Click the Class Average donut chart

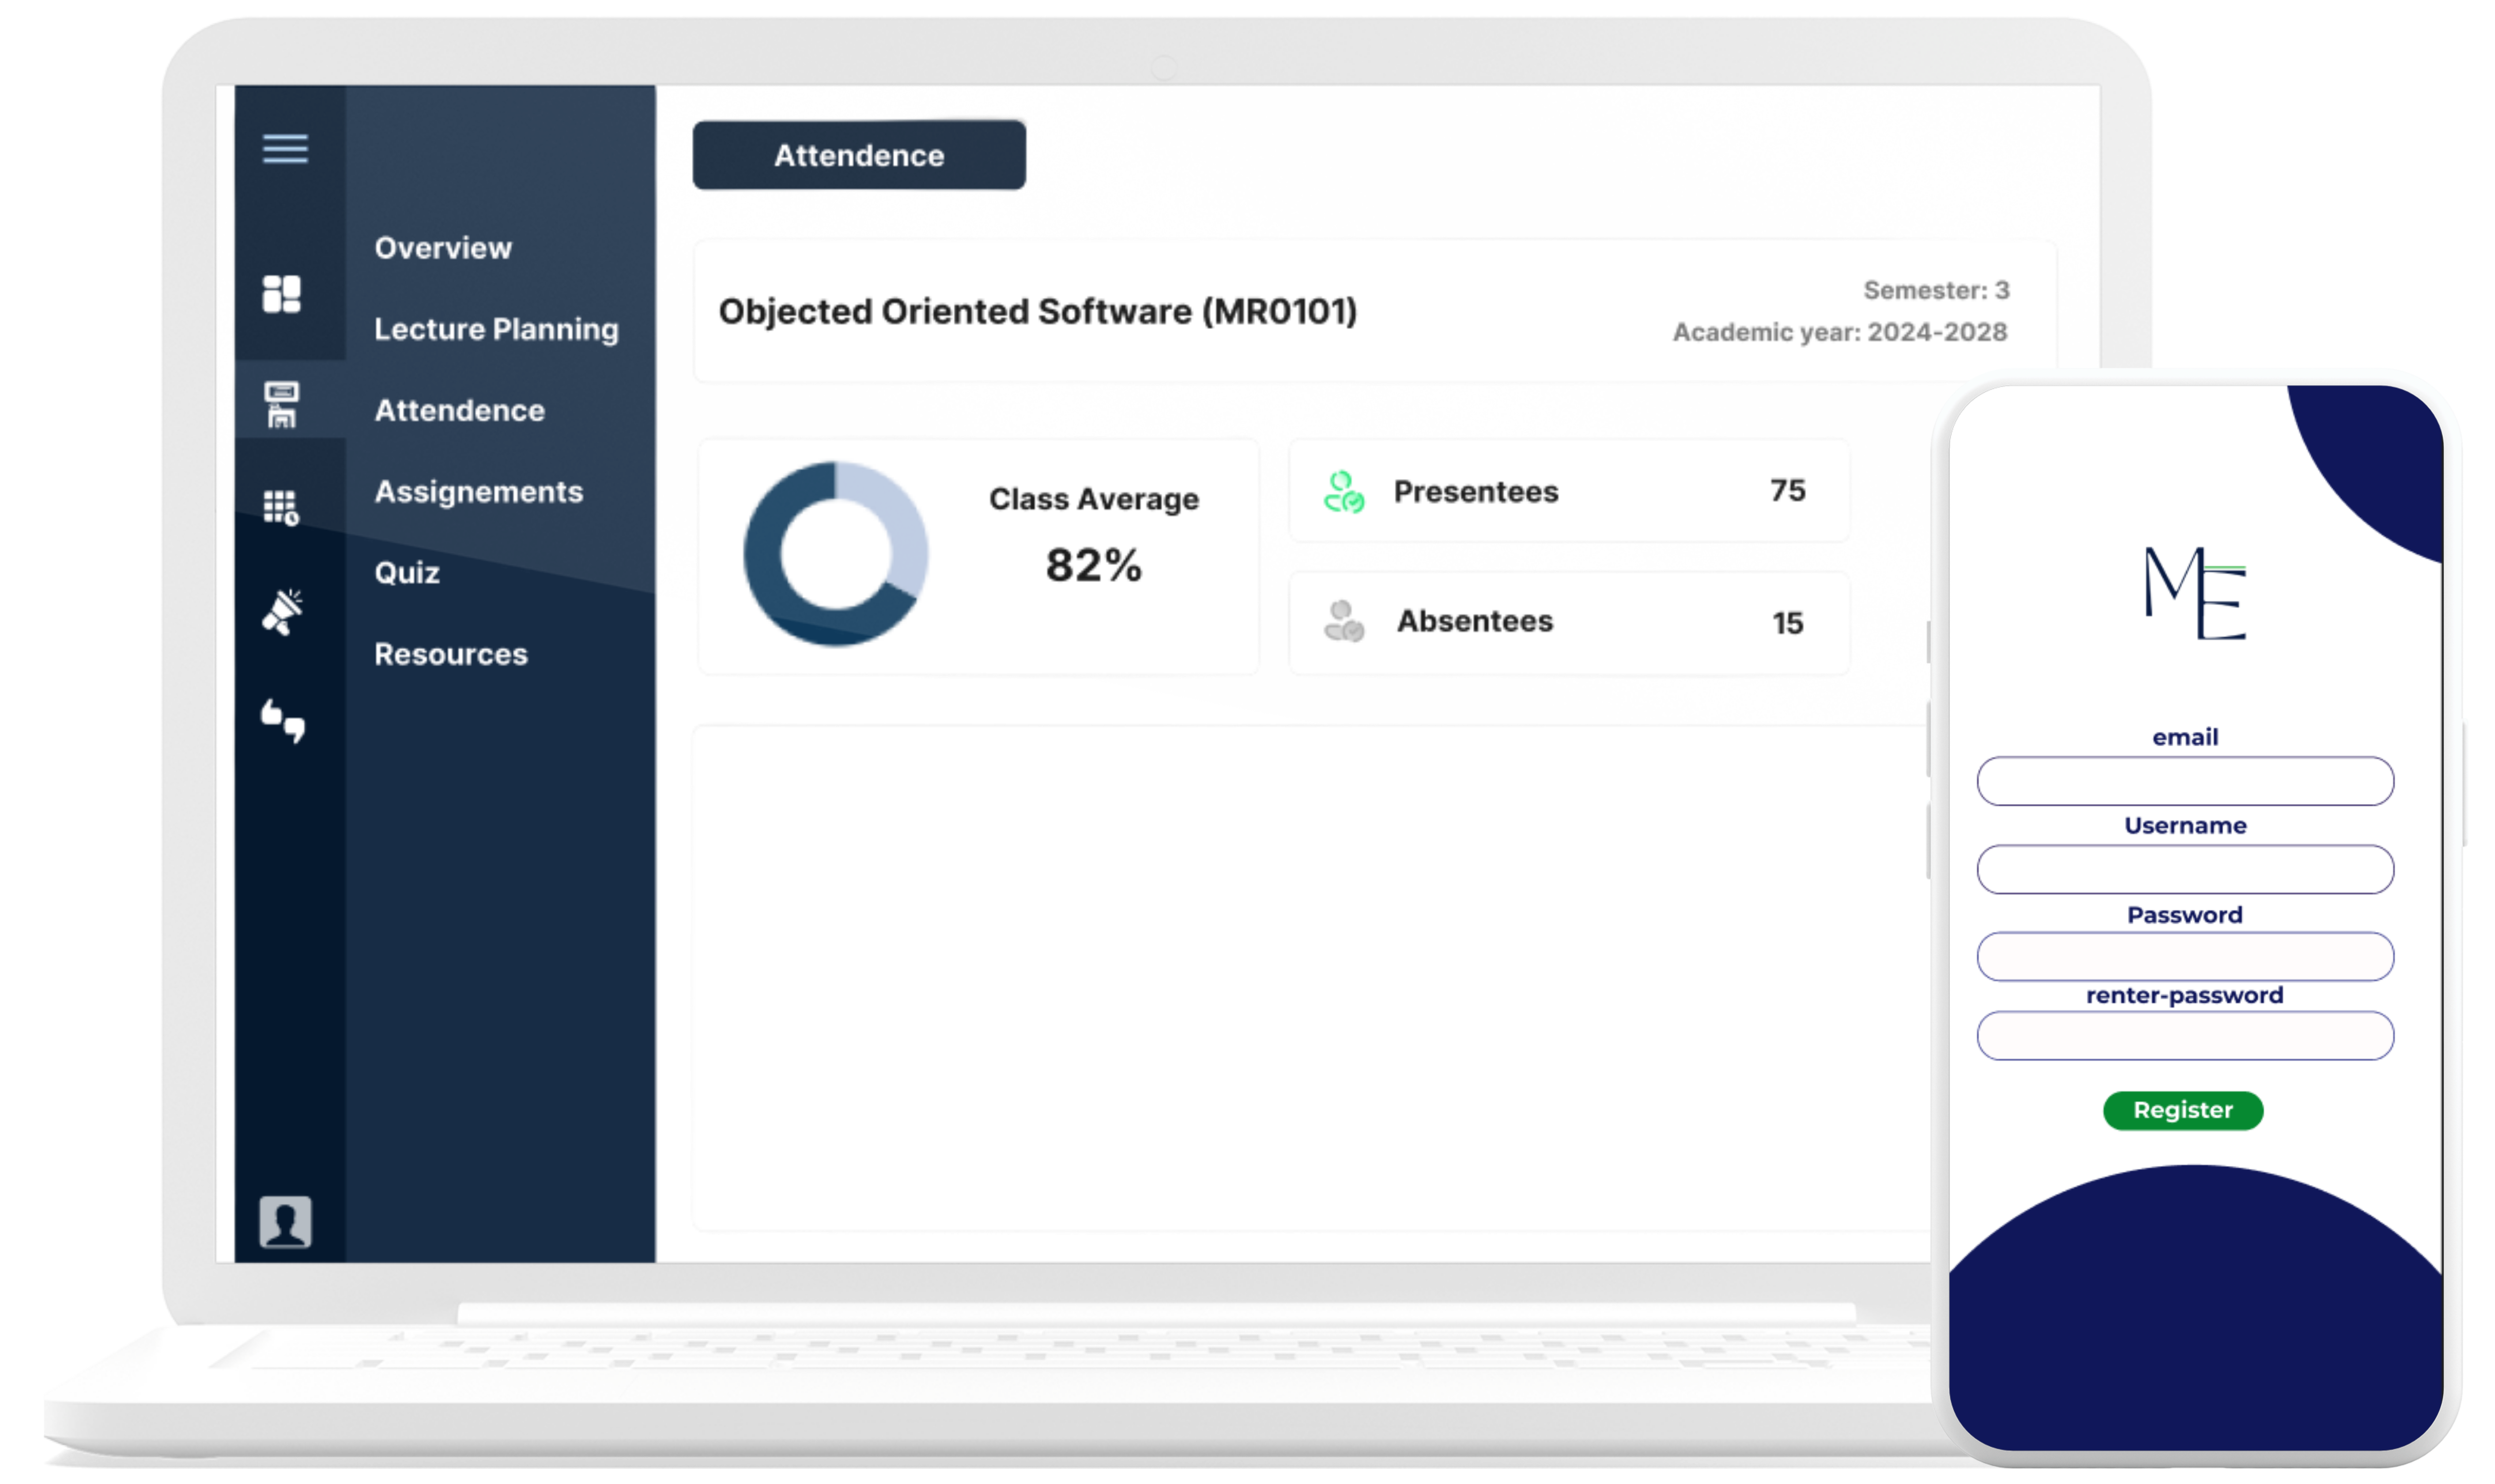836,553
